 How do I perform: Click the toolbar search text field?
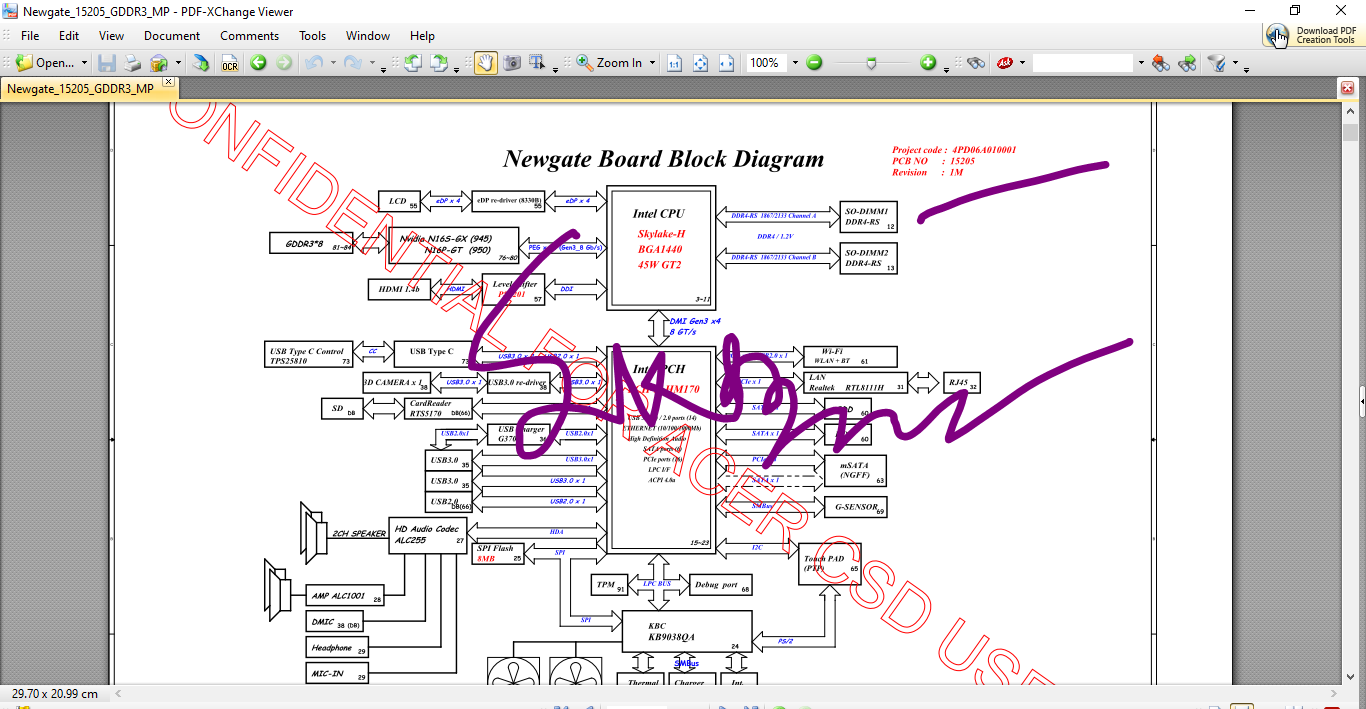(1083, 63)
